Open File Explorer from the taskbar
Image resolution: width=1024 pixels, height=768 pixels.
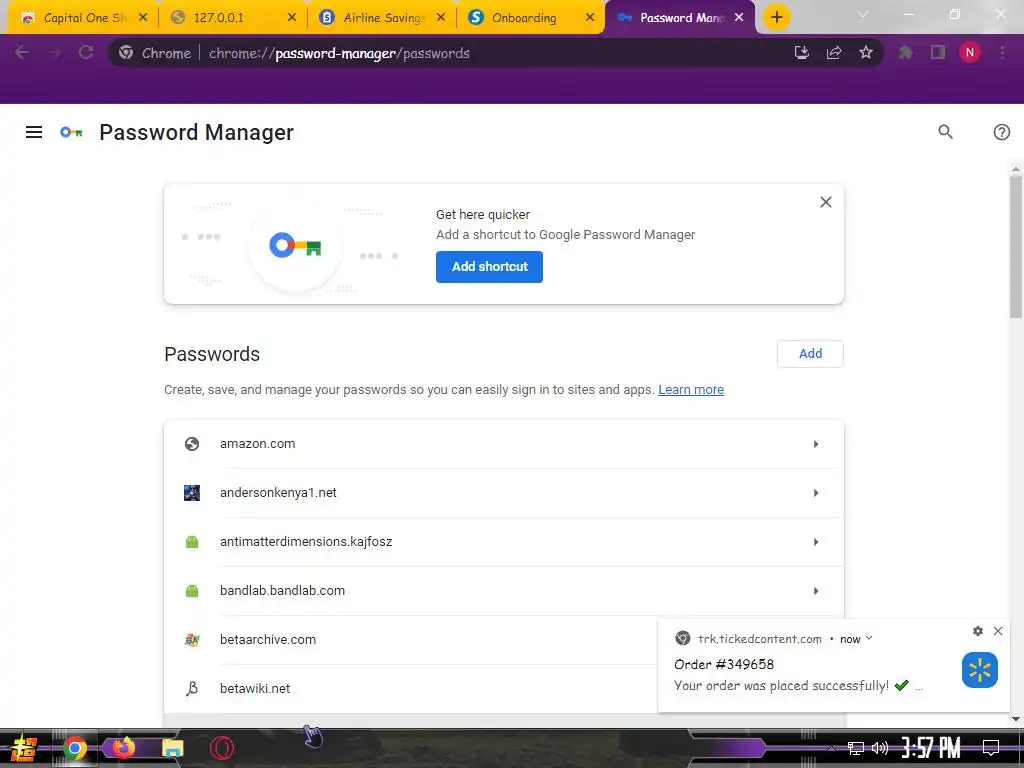(172, 748)
